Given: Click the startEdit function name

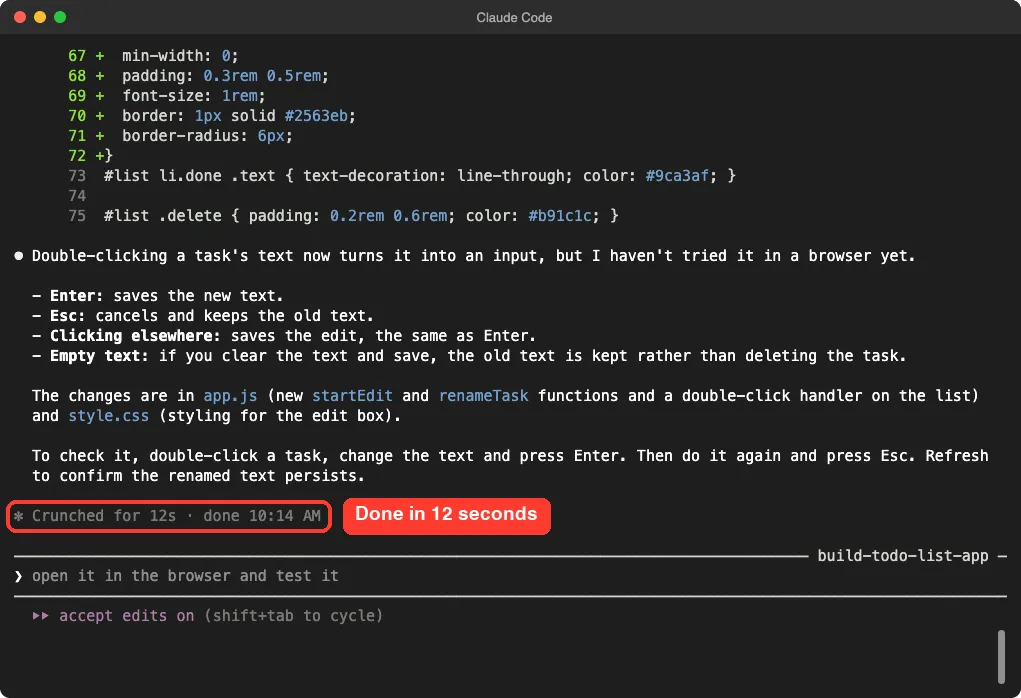Looking at the screenshot, I should pyautogui.click(x=352, y=396).
